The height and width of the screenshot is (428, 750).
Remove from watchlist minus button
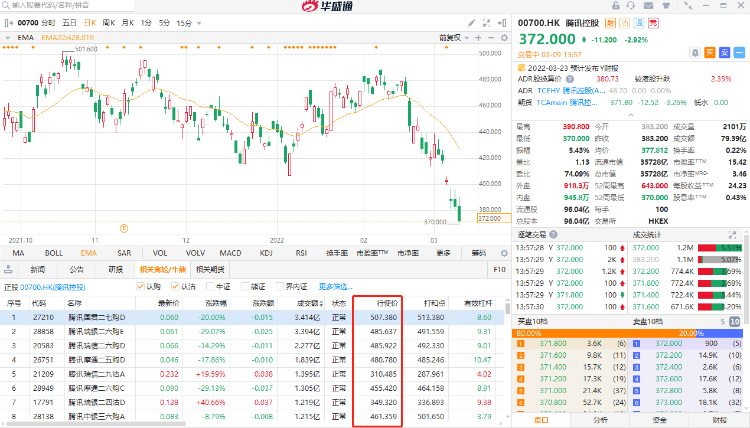(739, 53)
